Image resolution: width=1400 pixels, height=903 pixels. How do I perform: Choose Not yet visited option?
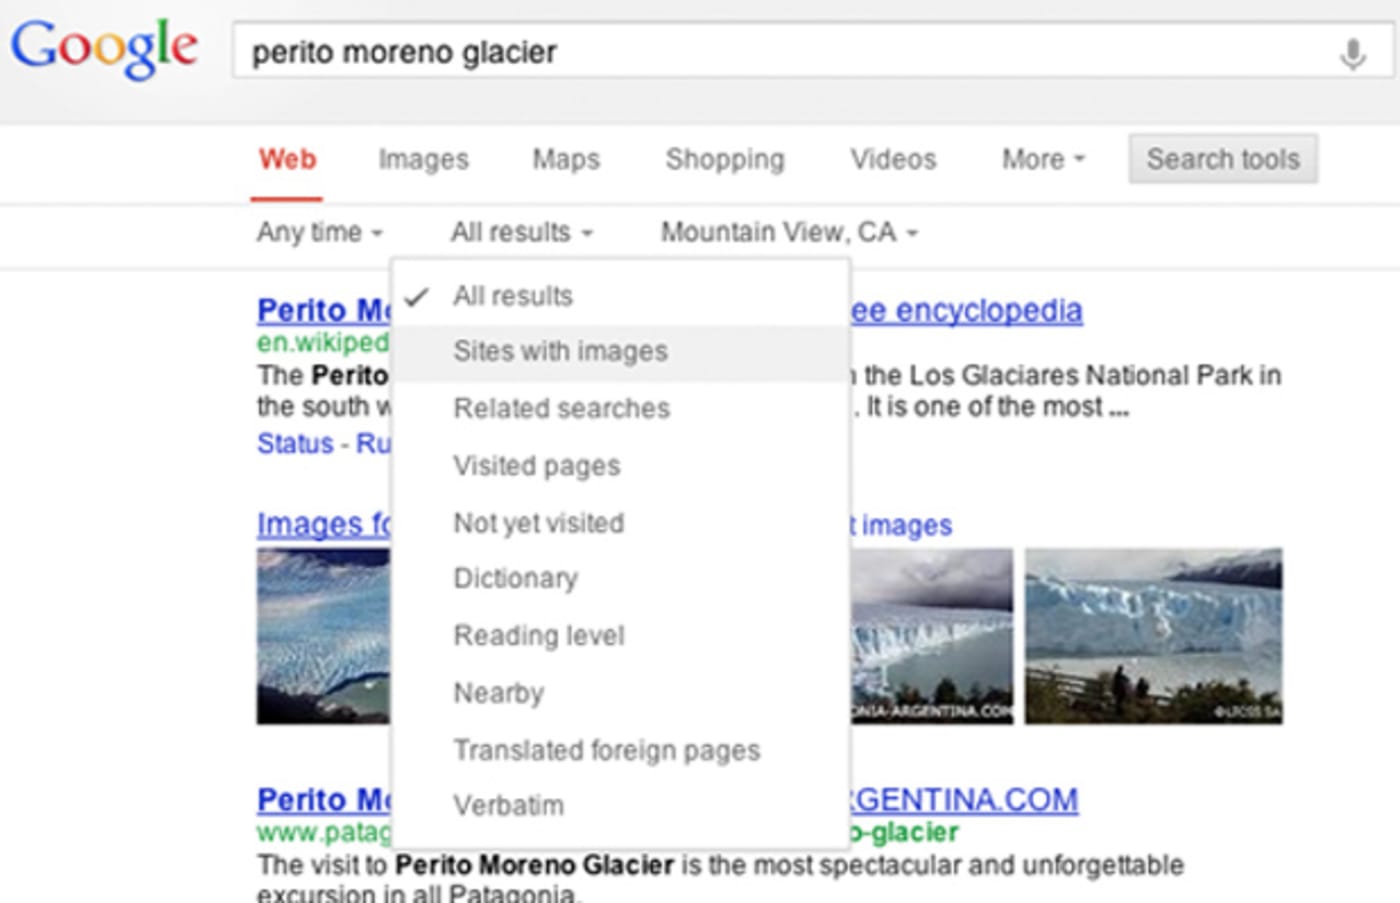click(x=539, y=522)
